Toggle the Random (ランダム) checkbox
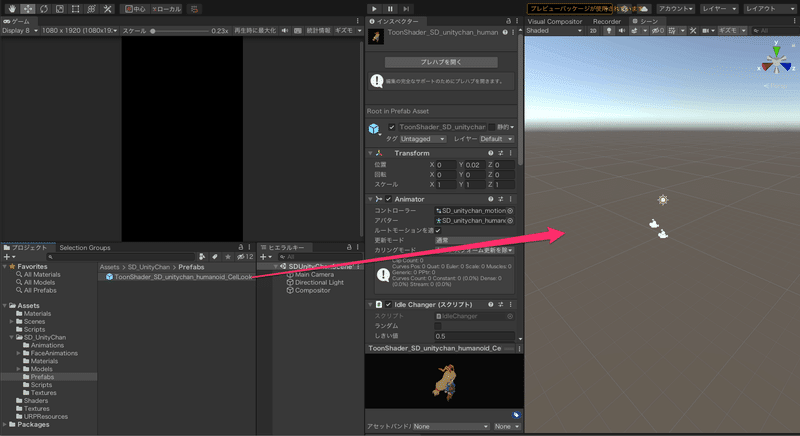This screenshot has height=436, width=800. 438,326
